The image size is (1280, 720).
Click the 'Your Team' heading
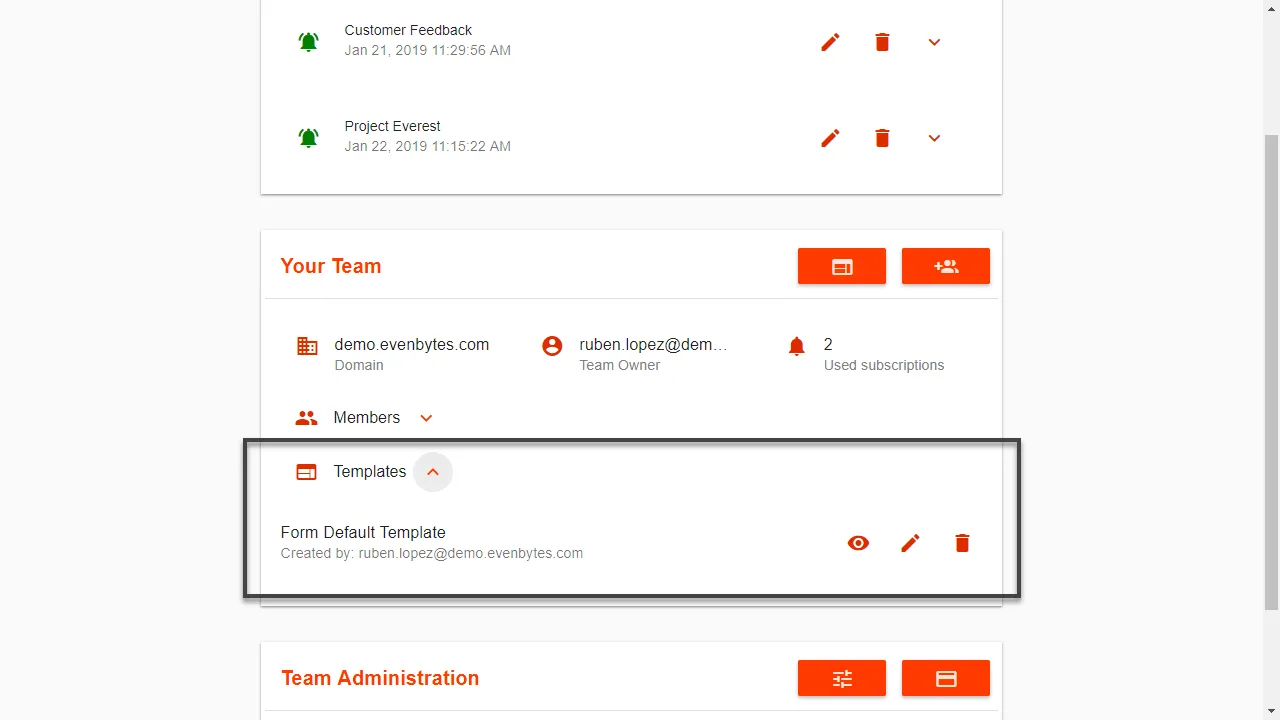[331, 266]
